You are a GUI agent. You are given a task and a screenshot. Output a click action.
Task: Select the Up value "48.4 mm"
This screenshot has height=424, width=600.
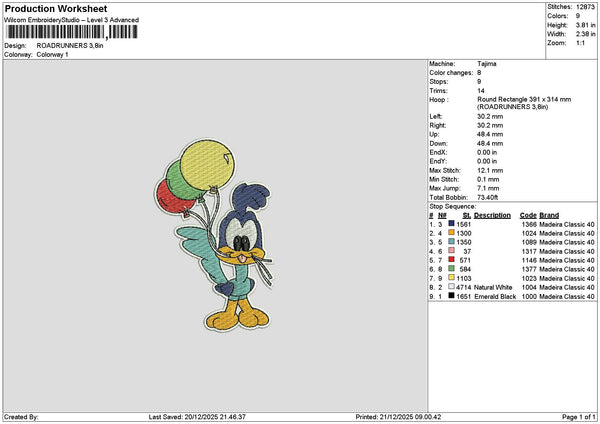coord(490,134)
